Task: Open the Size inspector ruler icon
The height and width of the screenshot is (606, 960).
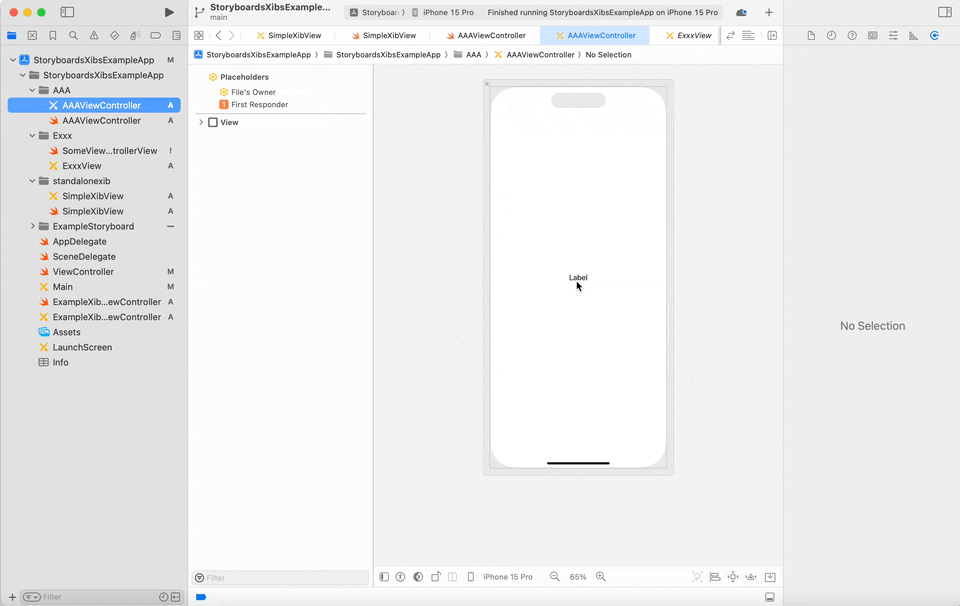Action: (914, 35)
